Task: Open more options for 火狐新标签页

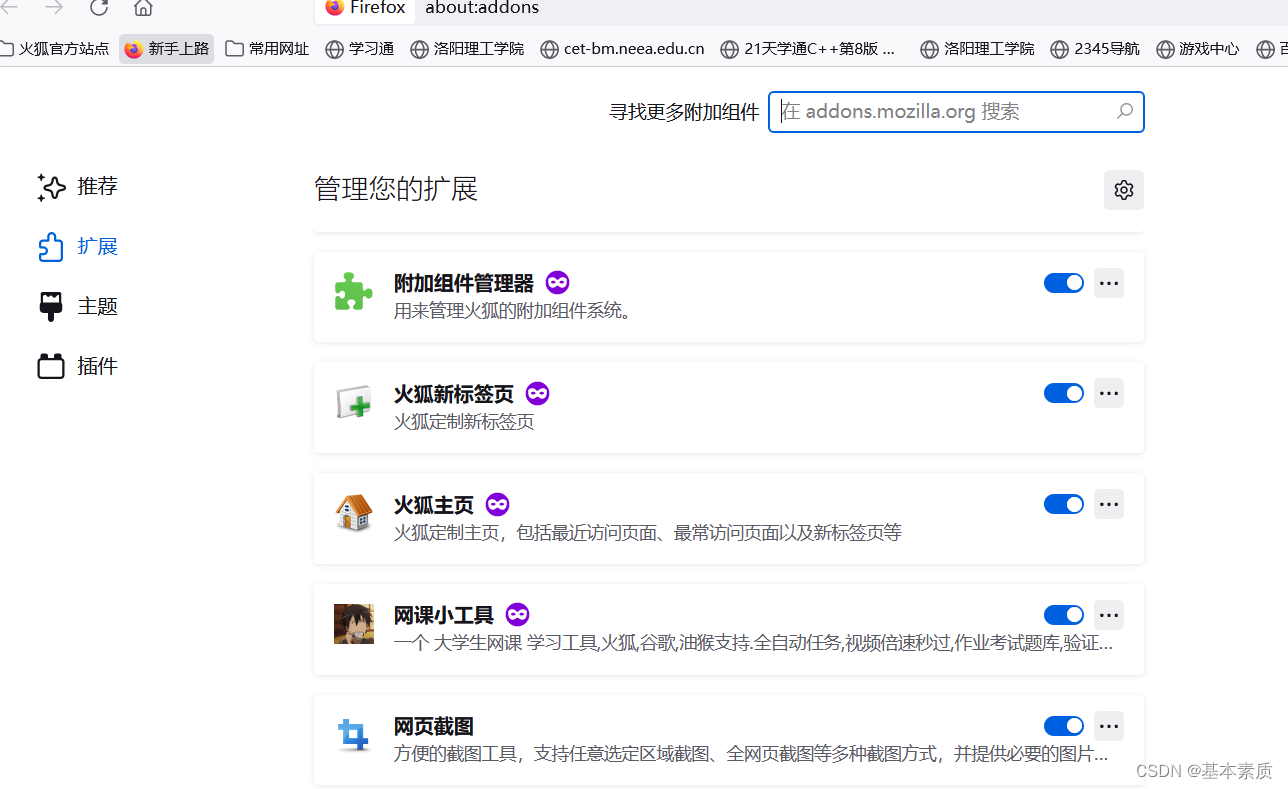Action: pos(1109,393)
